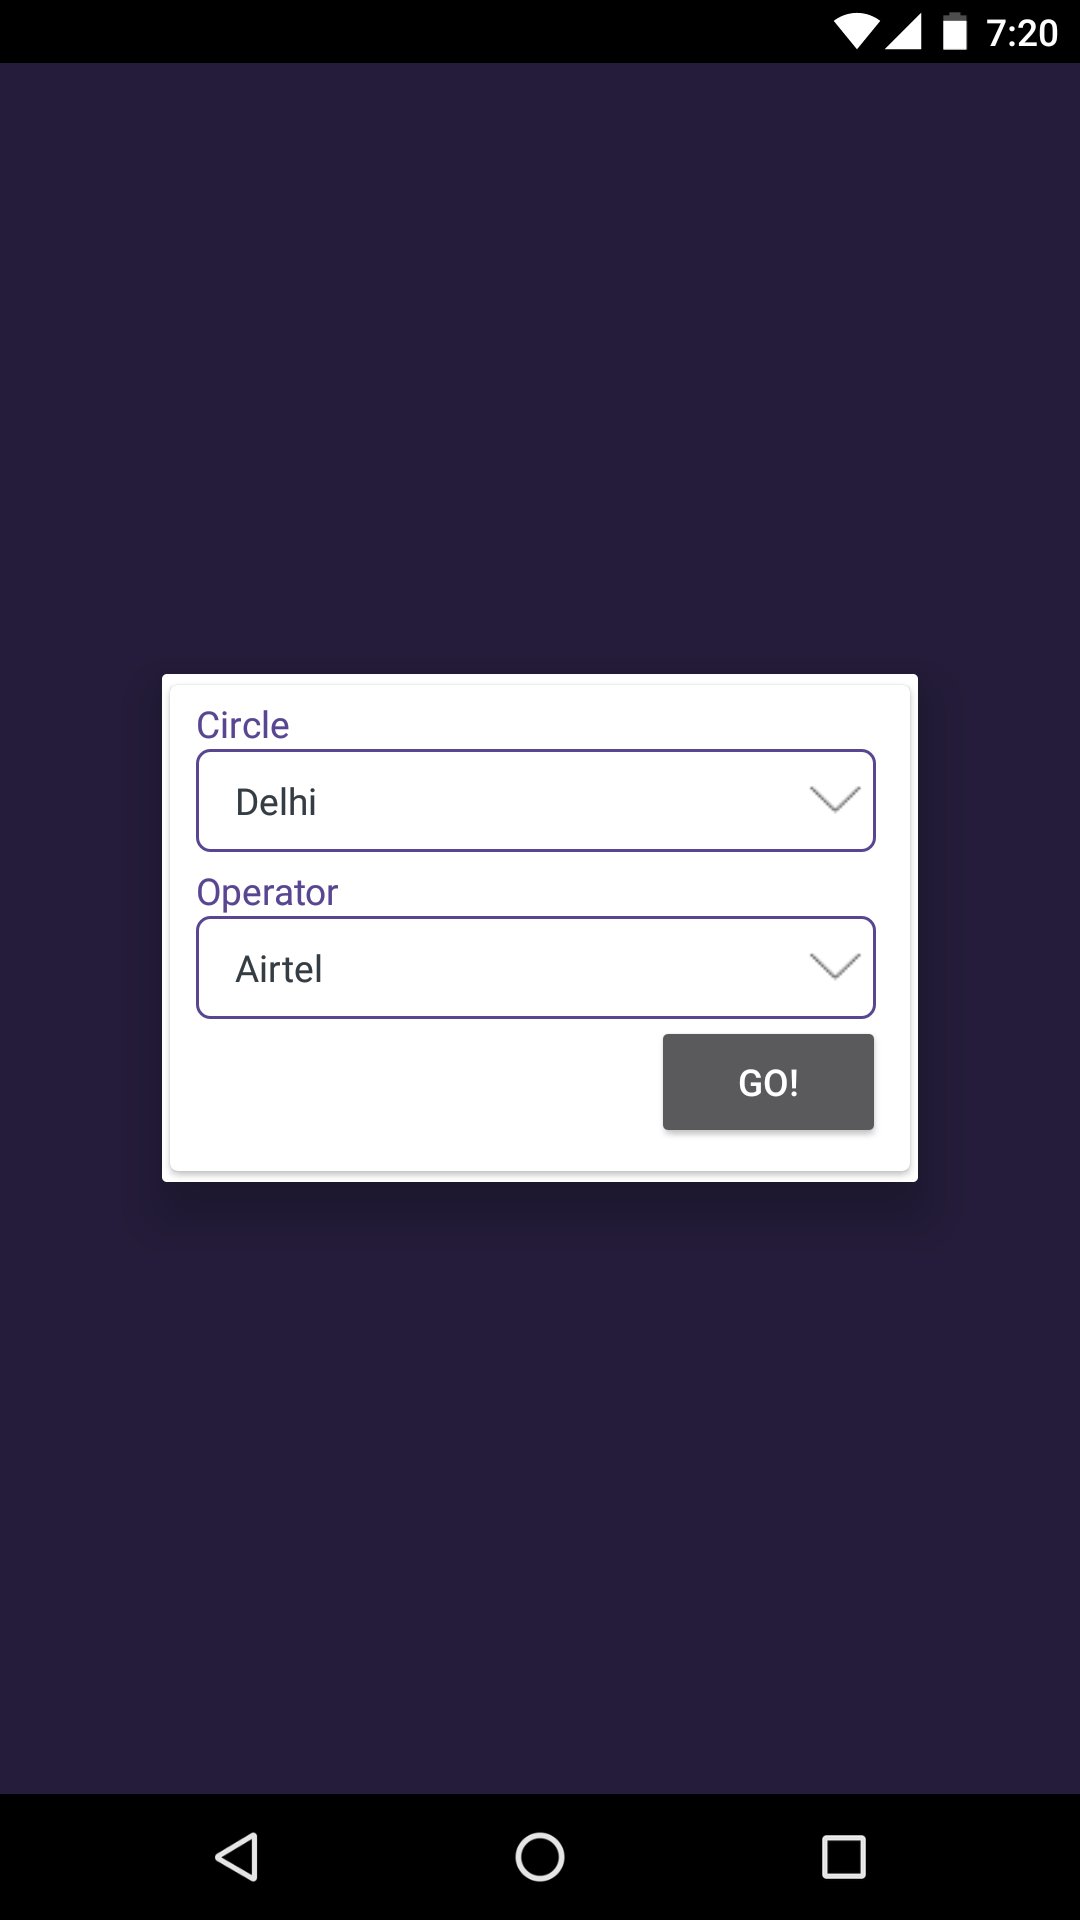This screenshot has width=1080, height=1920.
Task: Open the Circle dropdown
Action: pyautogui.click(x=536, y=799)
